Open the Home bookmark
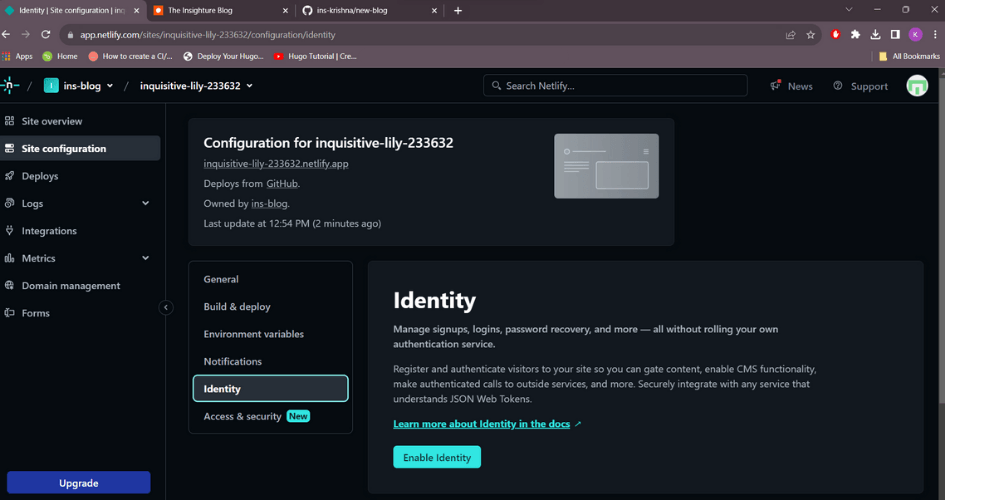The image size is (1000, 500). click(x=60, y=56)
